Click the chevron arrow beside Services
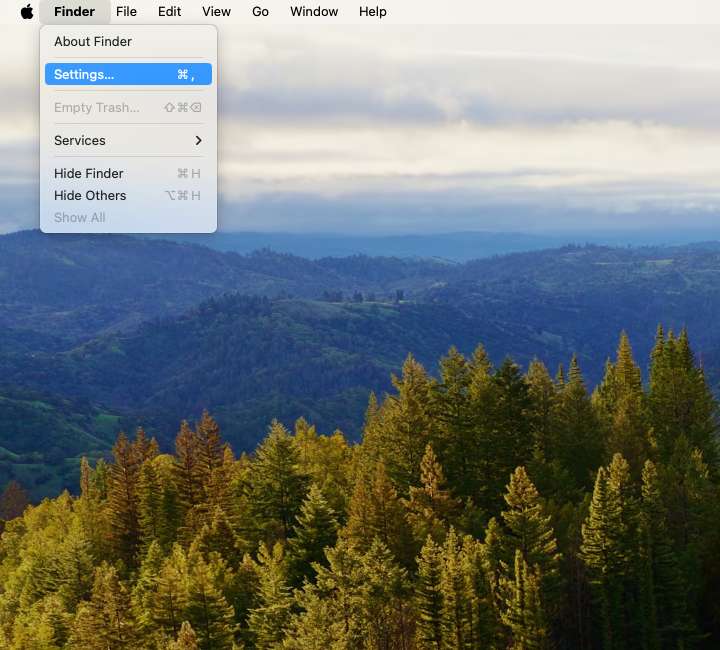Image resolution: width=720 pixels, height=650 pixels. point(198,140)
